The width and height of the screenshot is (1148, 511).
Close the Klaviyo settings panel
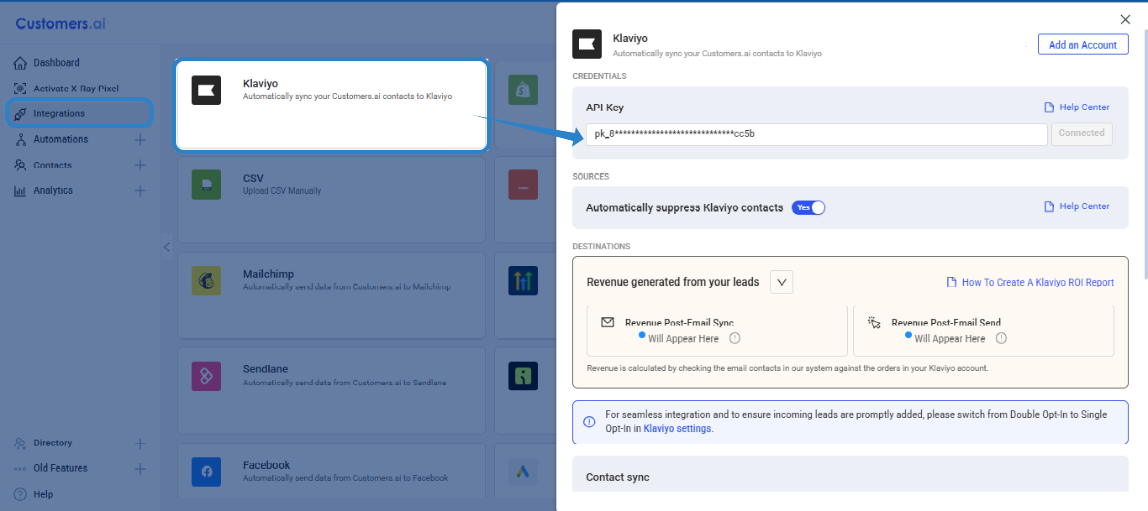point(1125,20)
